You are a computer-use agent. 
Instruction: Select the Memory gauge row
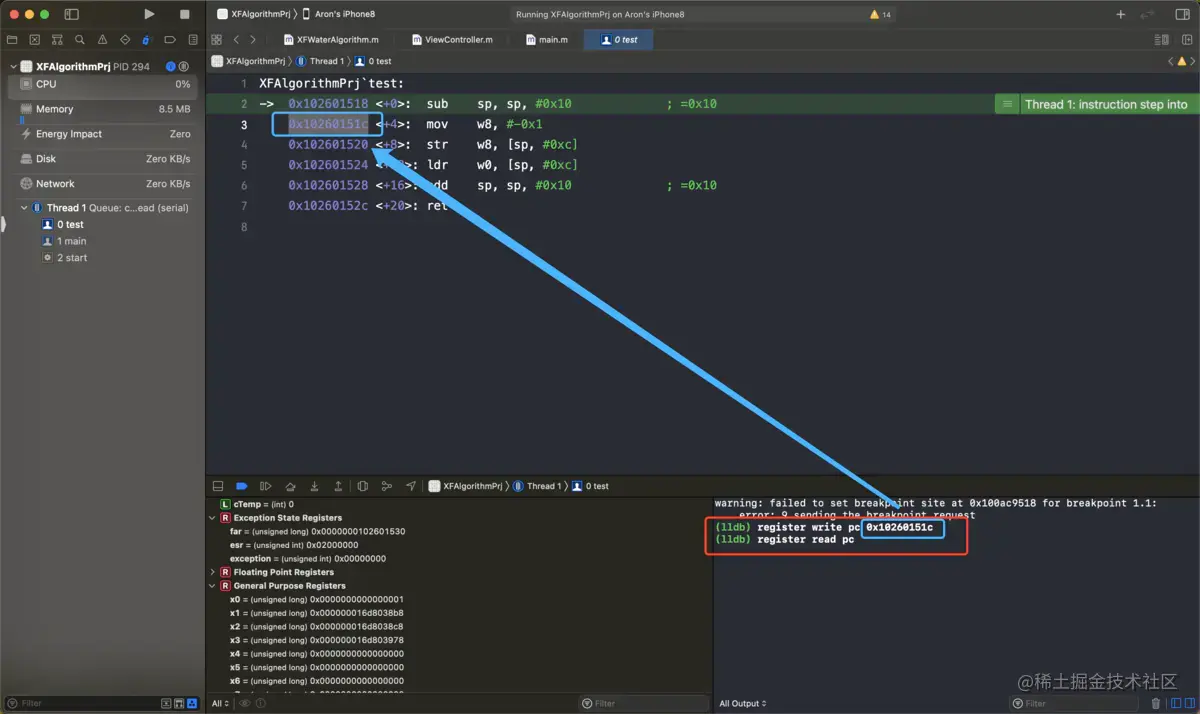(104, 109)
